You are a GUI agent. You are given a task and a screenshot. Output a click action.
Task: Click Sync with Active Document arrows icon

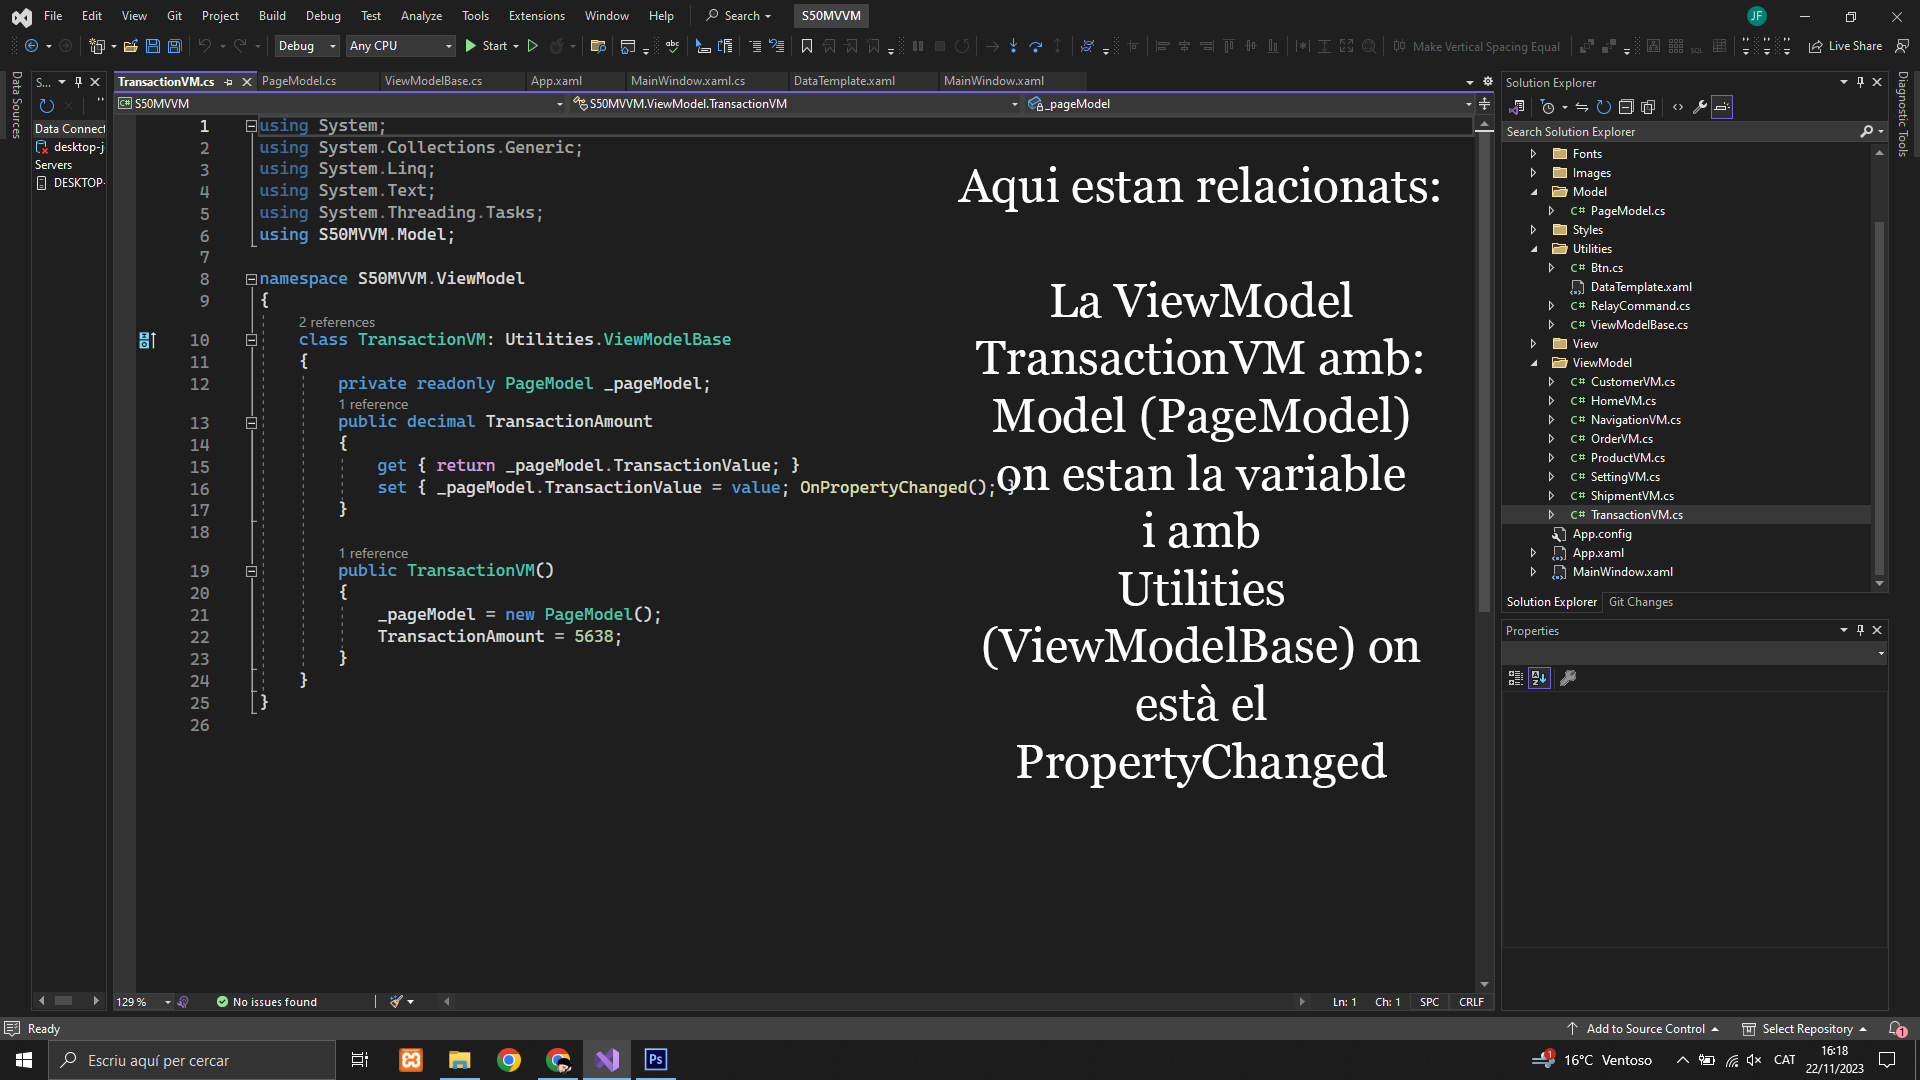point(1582,107)
